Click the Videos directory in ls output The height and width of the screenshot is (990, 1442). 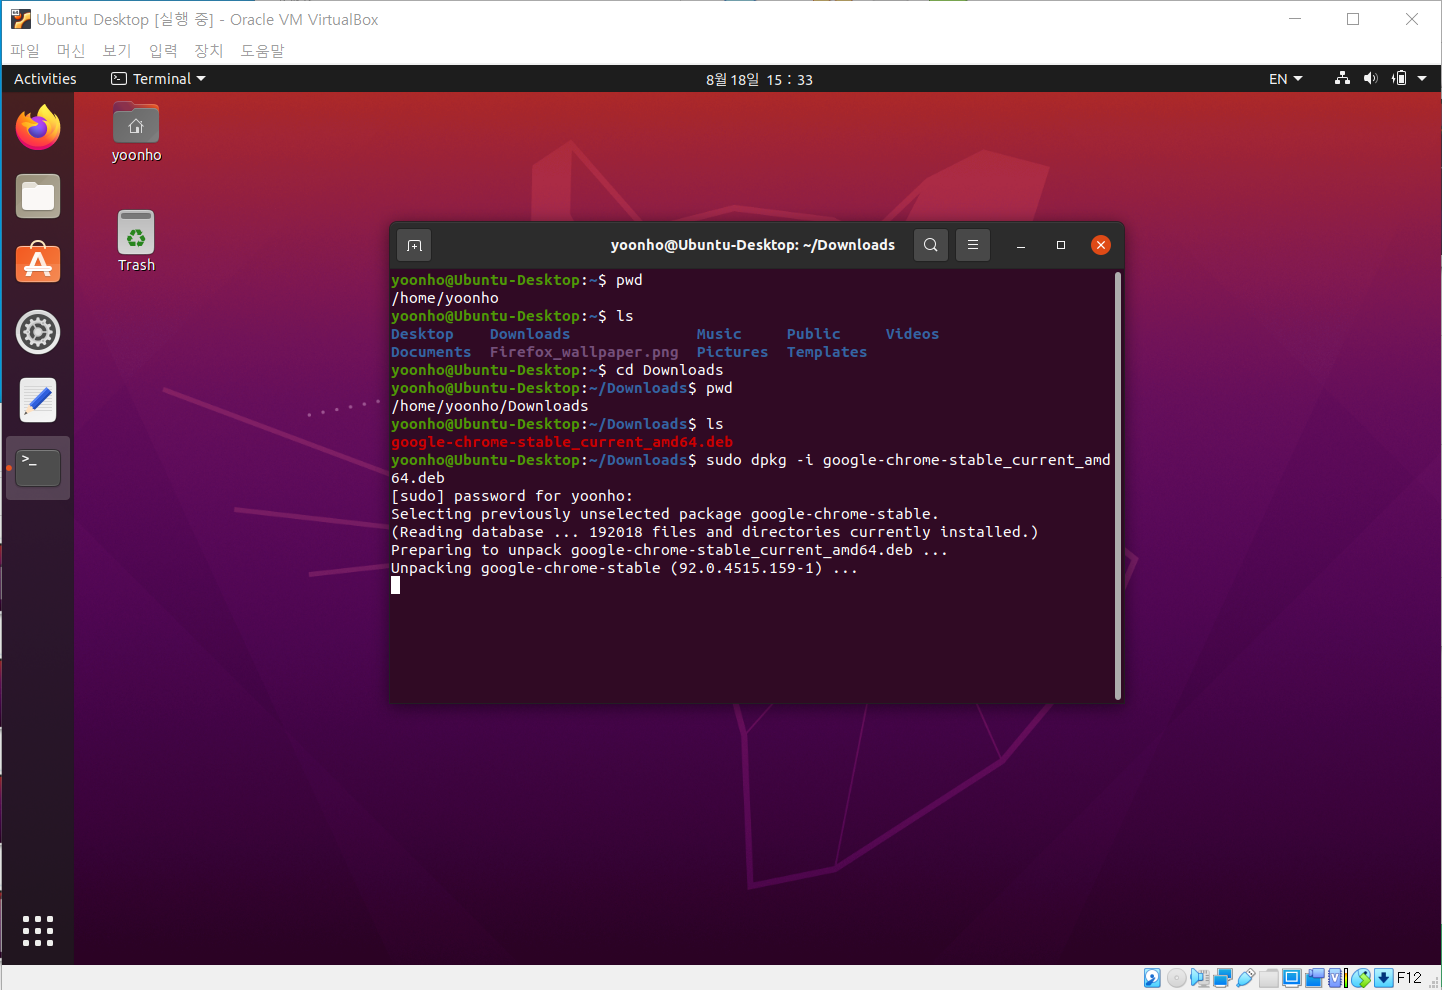(912, 334)
